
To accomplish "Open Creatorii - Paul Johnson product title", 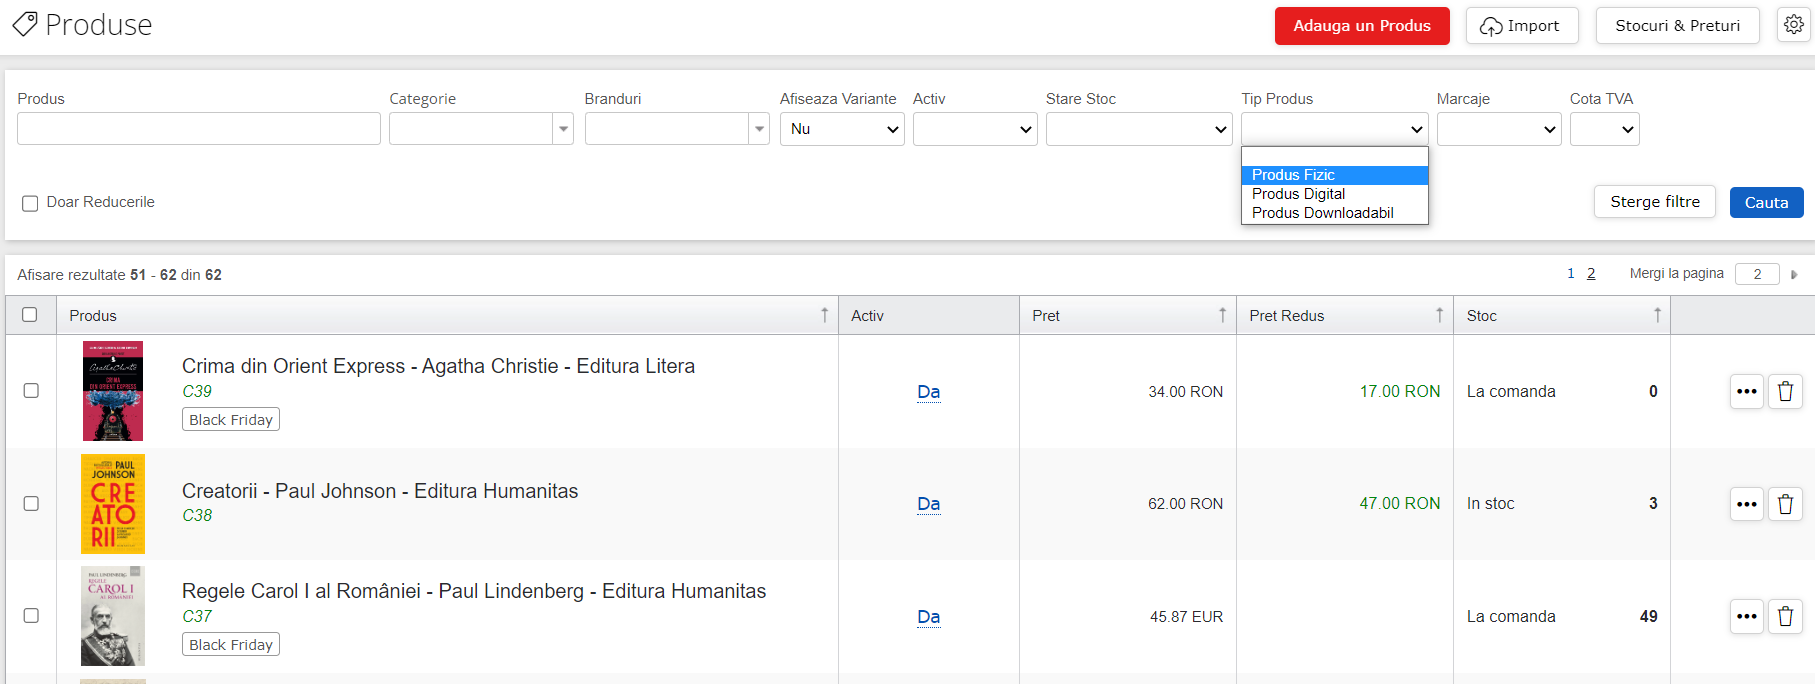I will point(380,491).
